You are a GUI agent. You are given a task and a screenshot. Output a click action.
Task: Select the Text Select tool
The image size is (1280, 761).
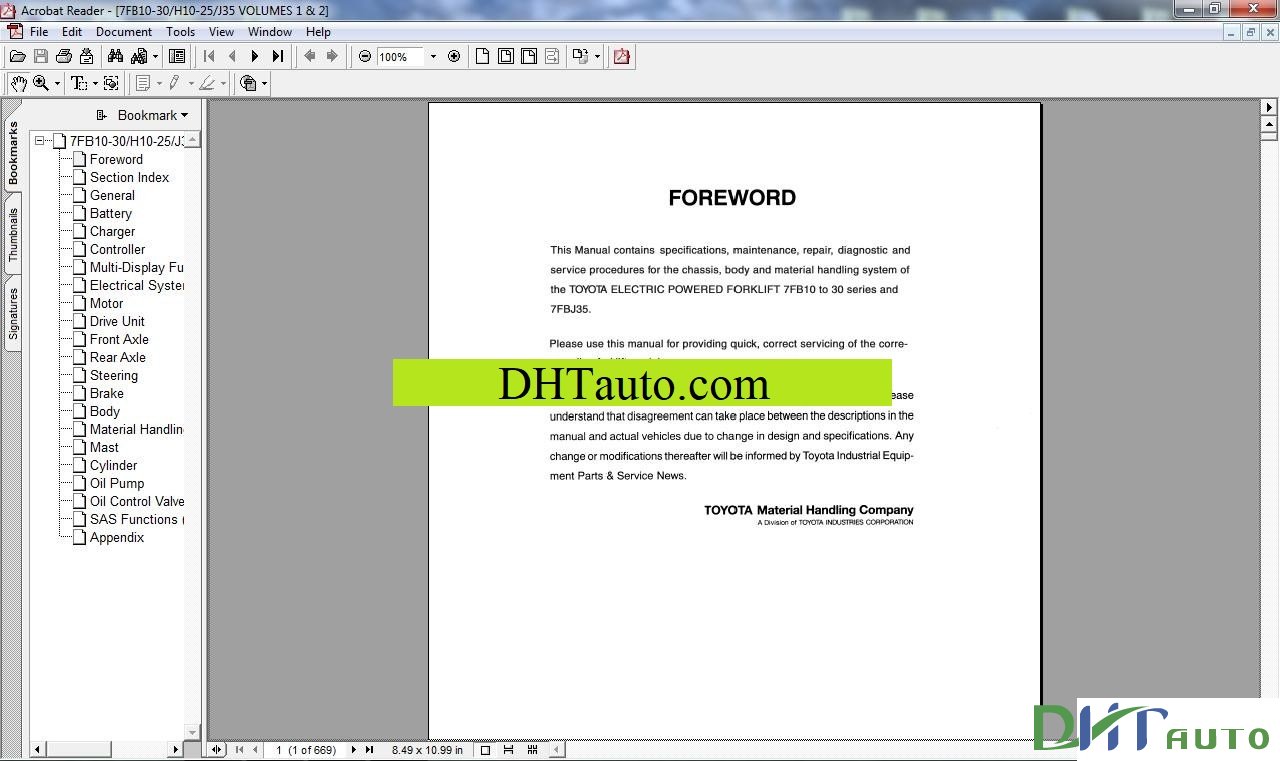pos(78,83)
